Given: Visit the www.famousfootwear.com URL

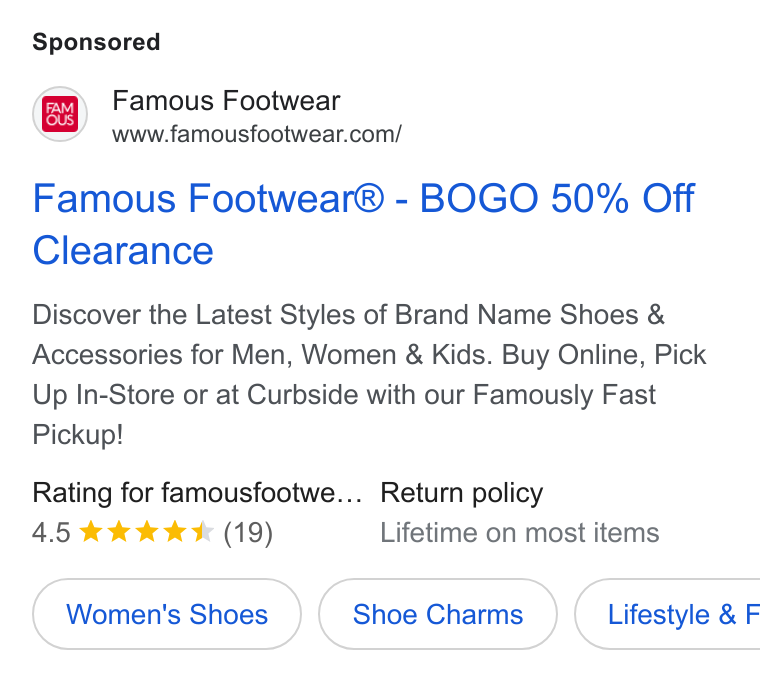Looking at the screenshot, I should 257,134.
